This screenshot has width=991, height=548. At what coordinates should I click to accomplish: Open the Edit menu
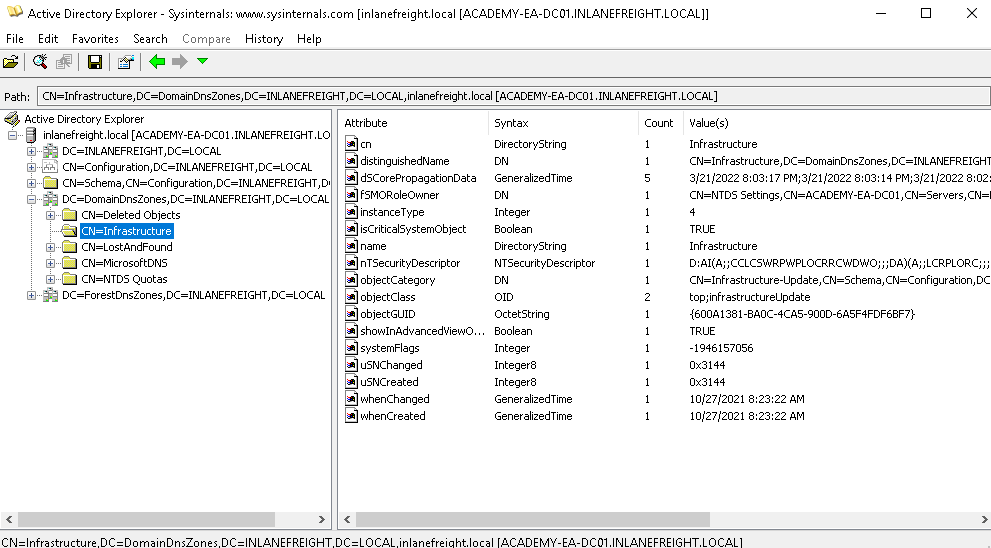(47, 39)
